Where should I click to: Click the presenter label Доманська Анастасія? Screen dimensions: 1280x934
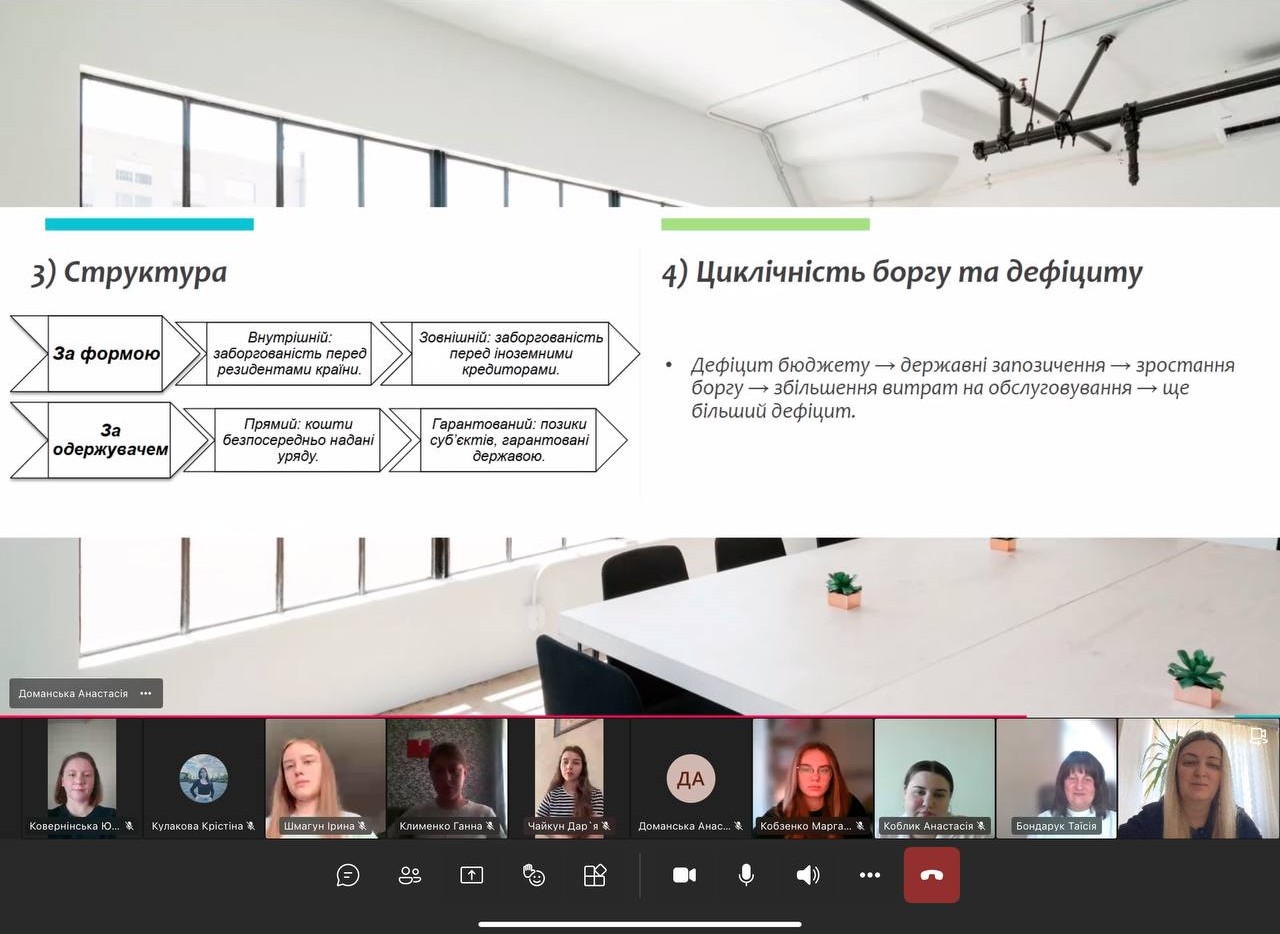[73, 693]
